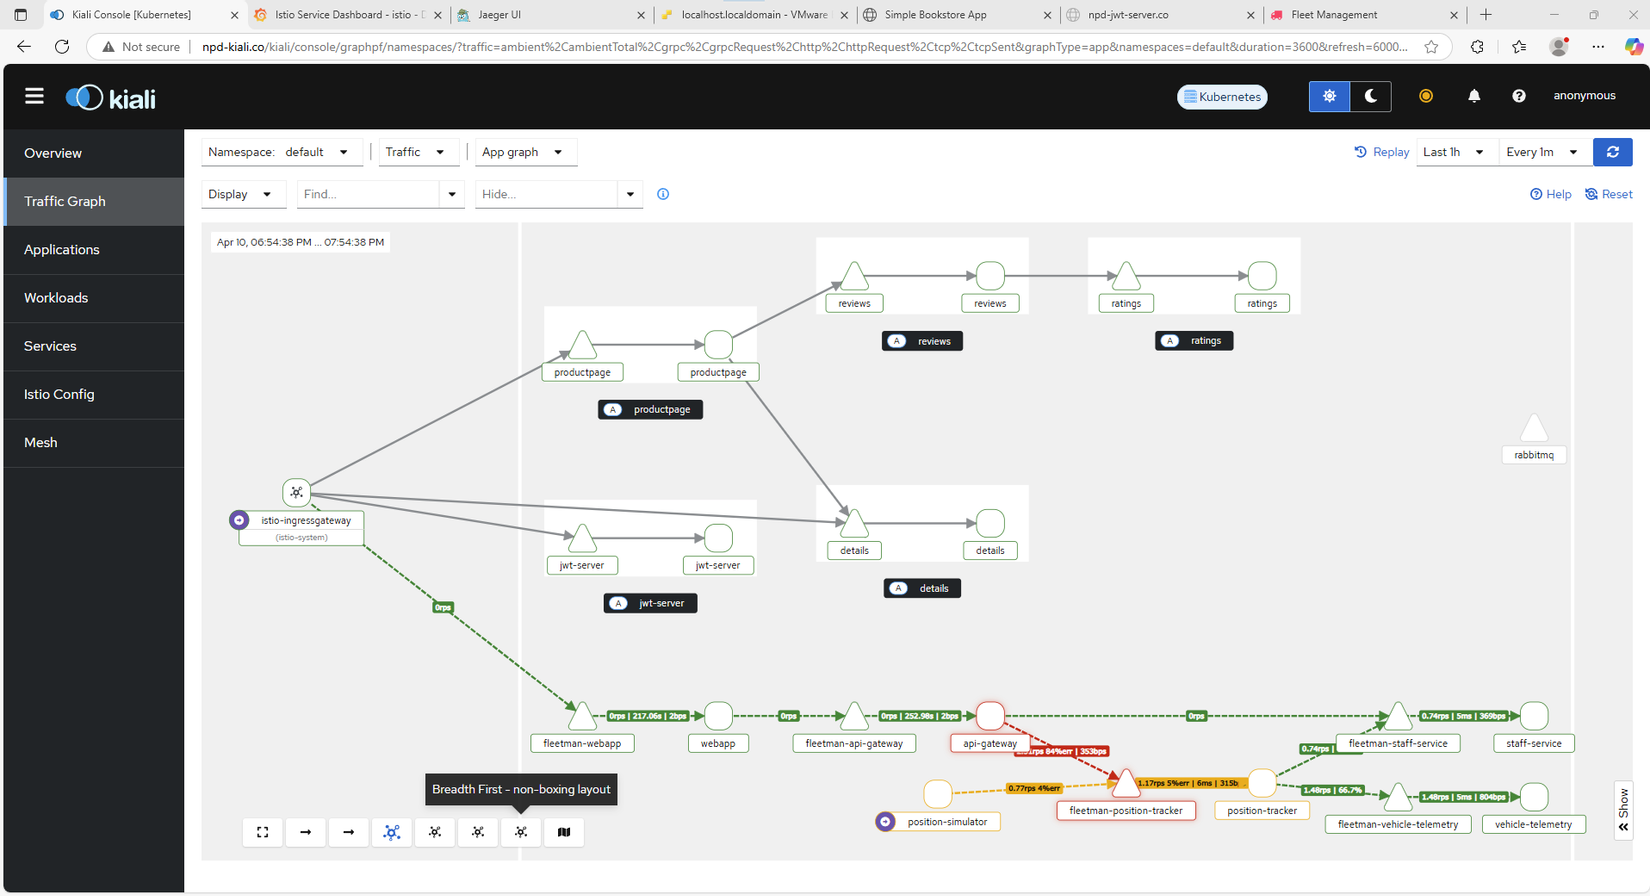
Task: Select the fleetman-vehicle-telemetry triangle node
Action: (1398, 797)
